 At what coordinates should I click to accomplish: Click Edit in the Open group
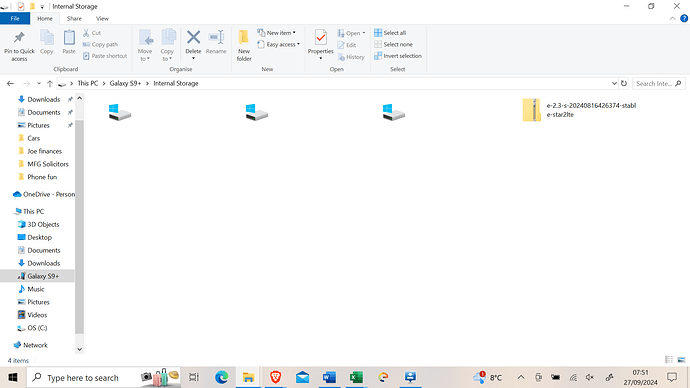[x=347, y=45]
